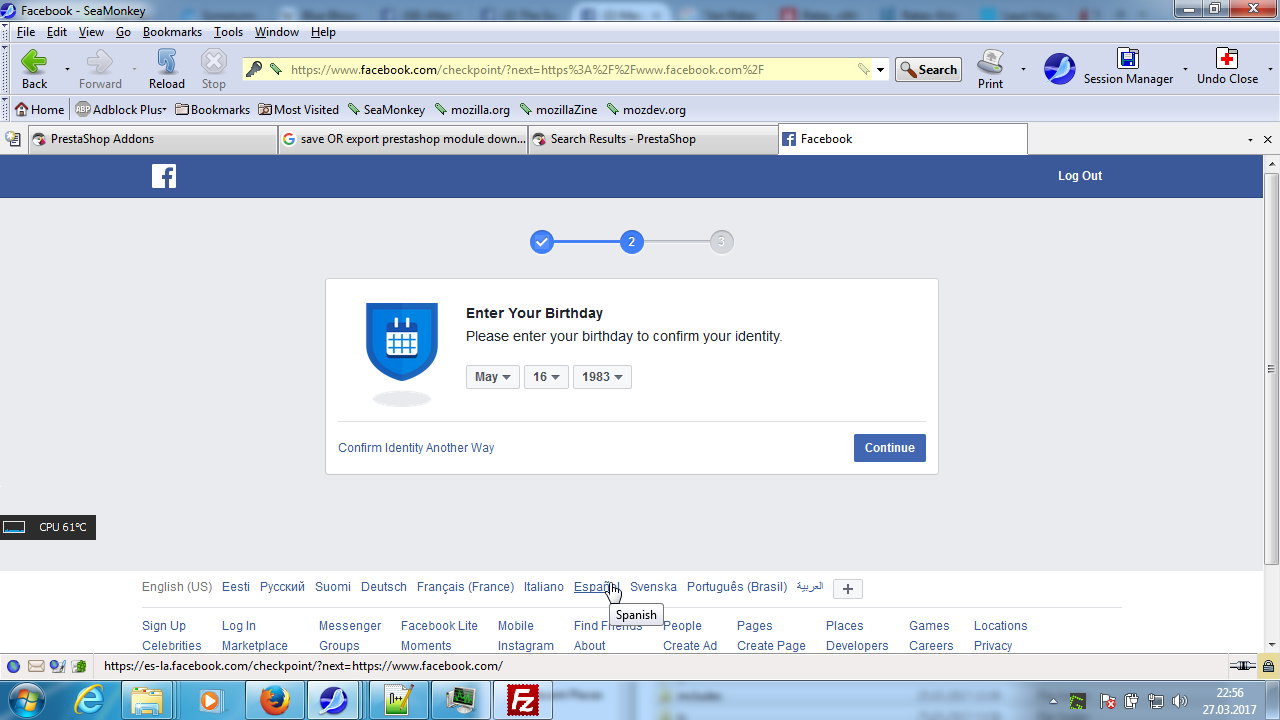The height and width of the screenshot is (720, 1280).
Task: Open the Edit menu
Action: click(x=57, y=32)
